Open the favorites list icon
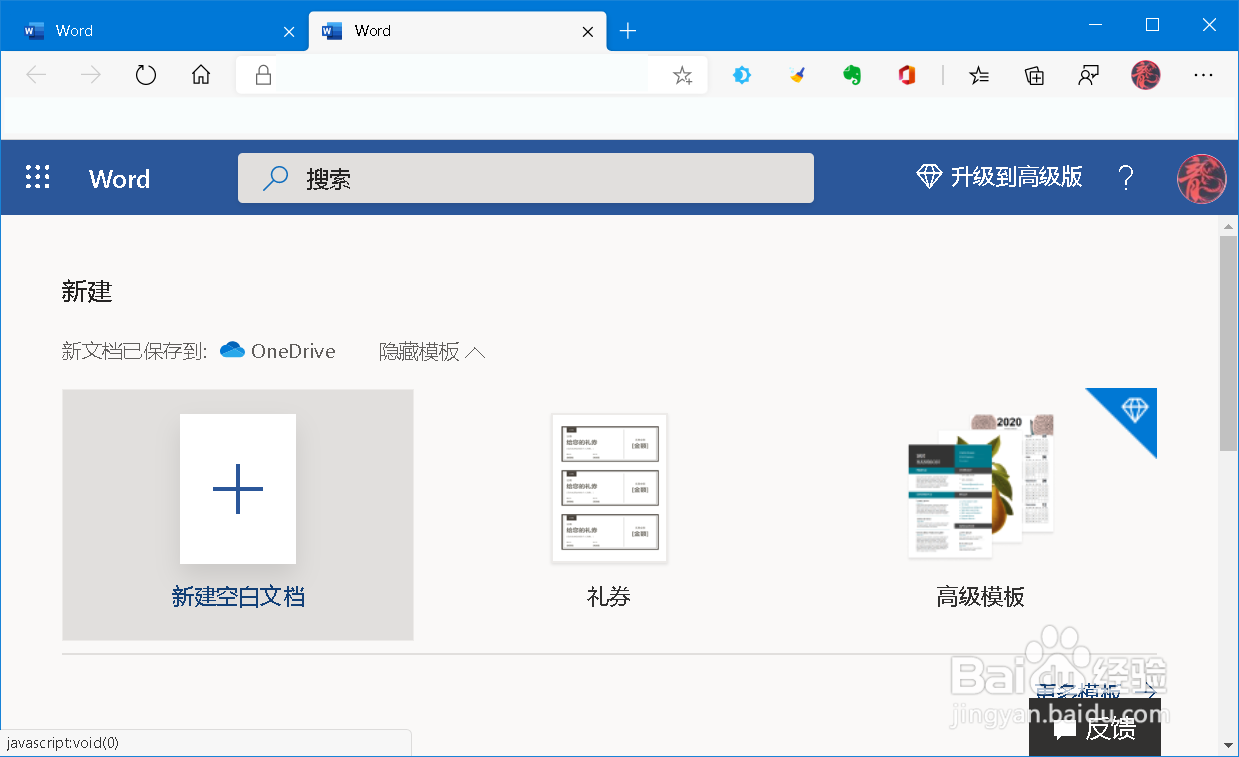The image size is (1239, 757). pos(980,75)
